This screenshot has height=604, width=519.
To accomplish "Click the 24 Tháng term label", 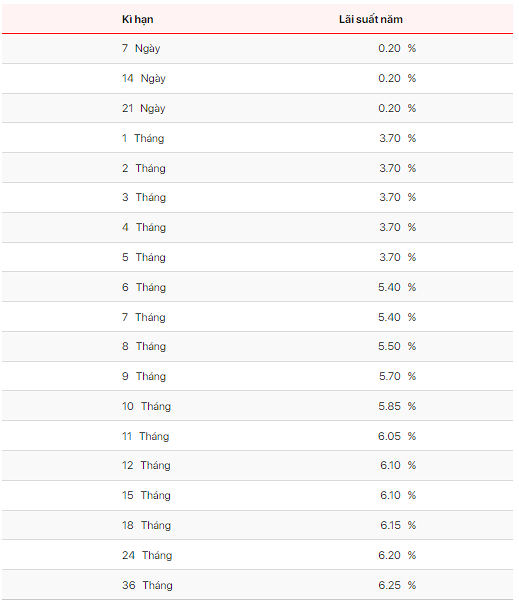I will 147,555.
